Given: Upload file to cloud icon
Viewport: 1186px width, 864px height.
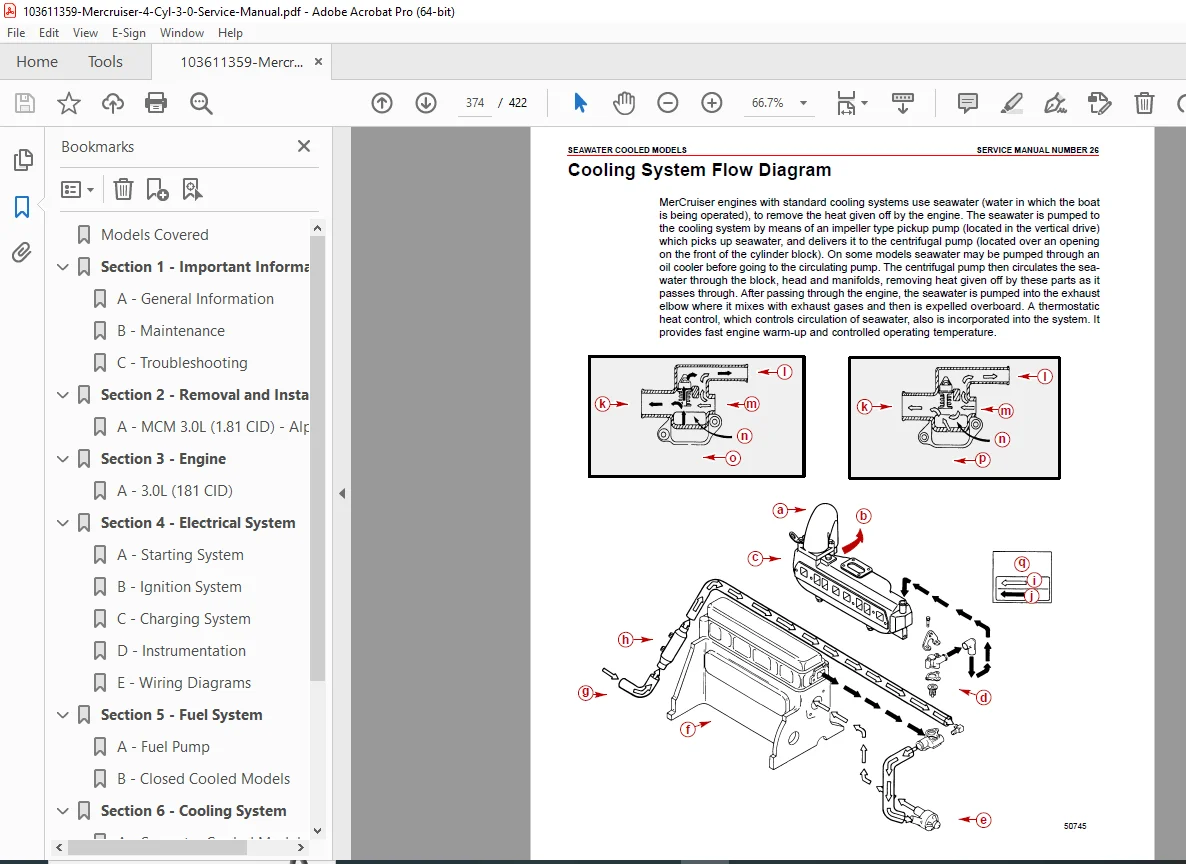Looking at the screenshot, I should pyautogui.click(x=113, y=103).
